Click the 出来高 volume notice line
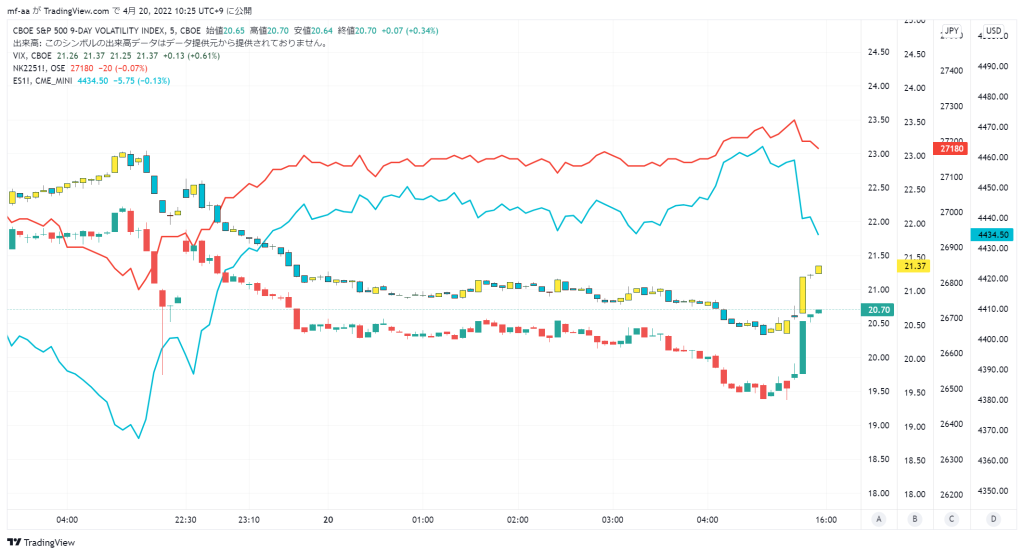Image resolution: width=1024 pixels, height=555 pixels. 171,43
